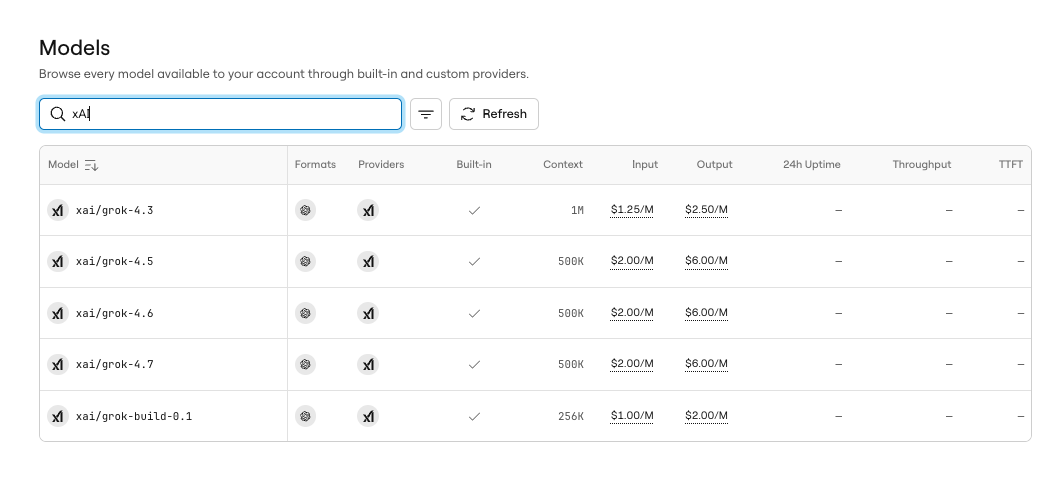The image size is (1057, 478).
Task: Click $1.25/M input price for grok-4.3
Action: click(x=632, y=210)
